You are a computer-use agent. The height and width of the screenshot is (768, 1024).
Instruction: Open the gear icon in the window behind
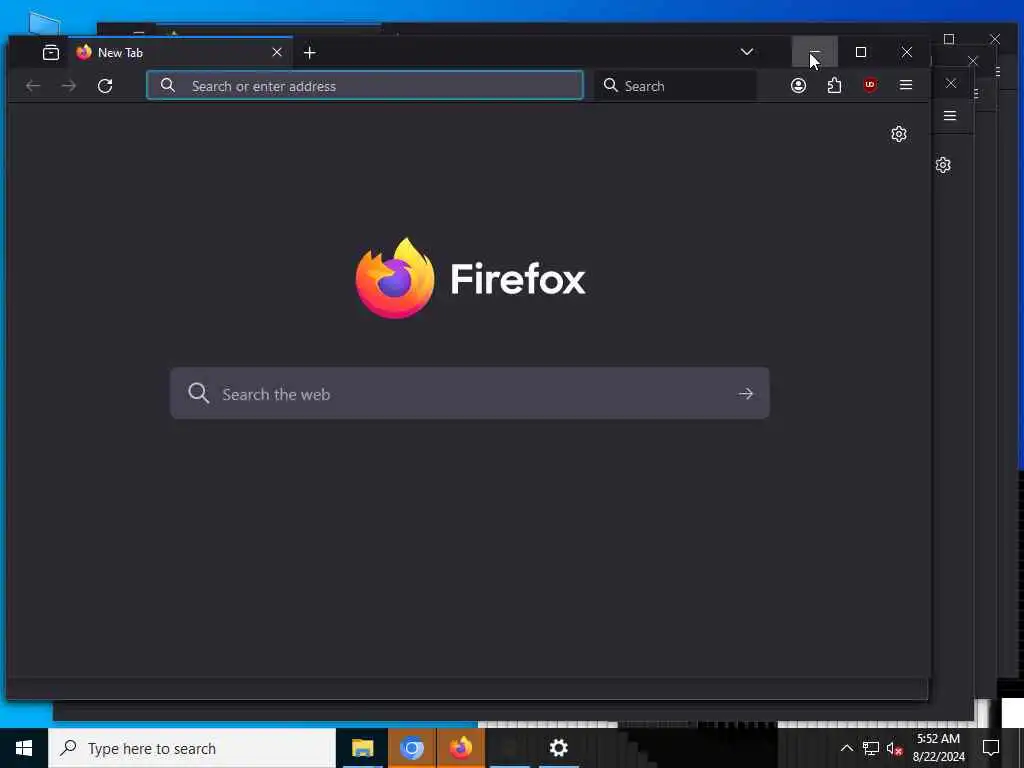[x=943, y=165]
